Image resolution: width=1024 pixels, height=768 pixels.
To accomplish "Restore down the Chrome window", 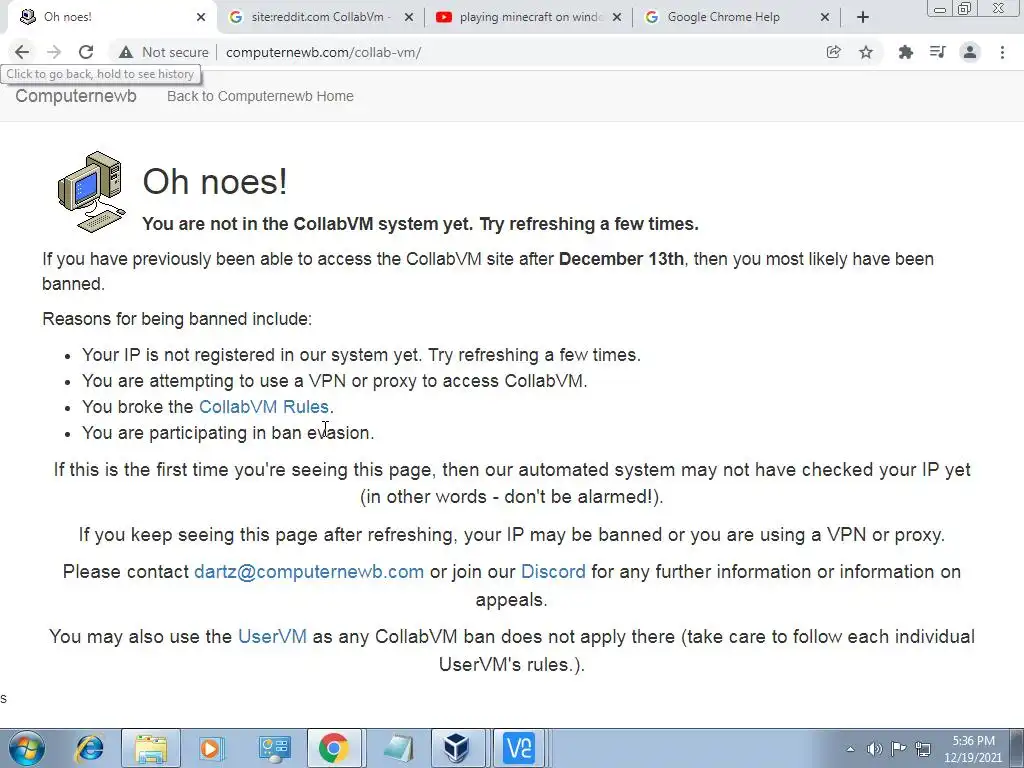I will [x=965, y=9].
